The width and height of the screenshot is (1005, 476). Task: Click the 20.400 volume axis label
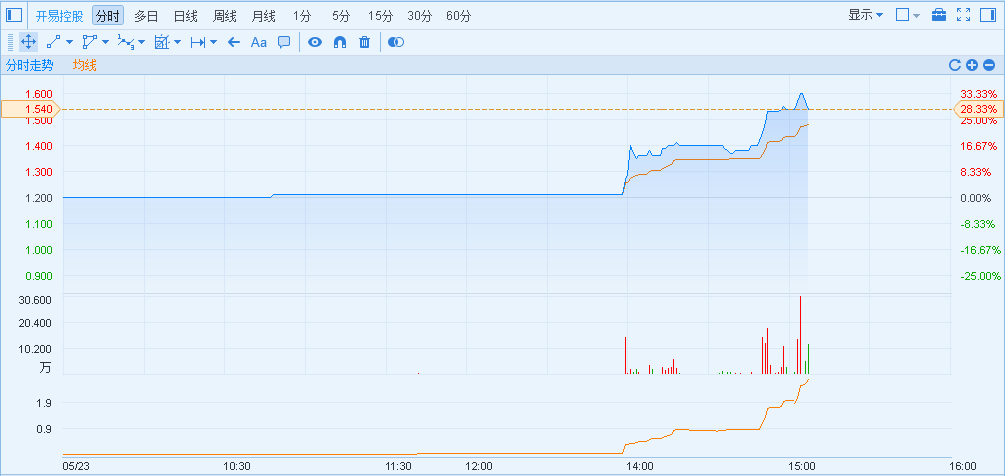[36, 323]
